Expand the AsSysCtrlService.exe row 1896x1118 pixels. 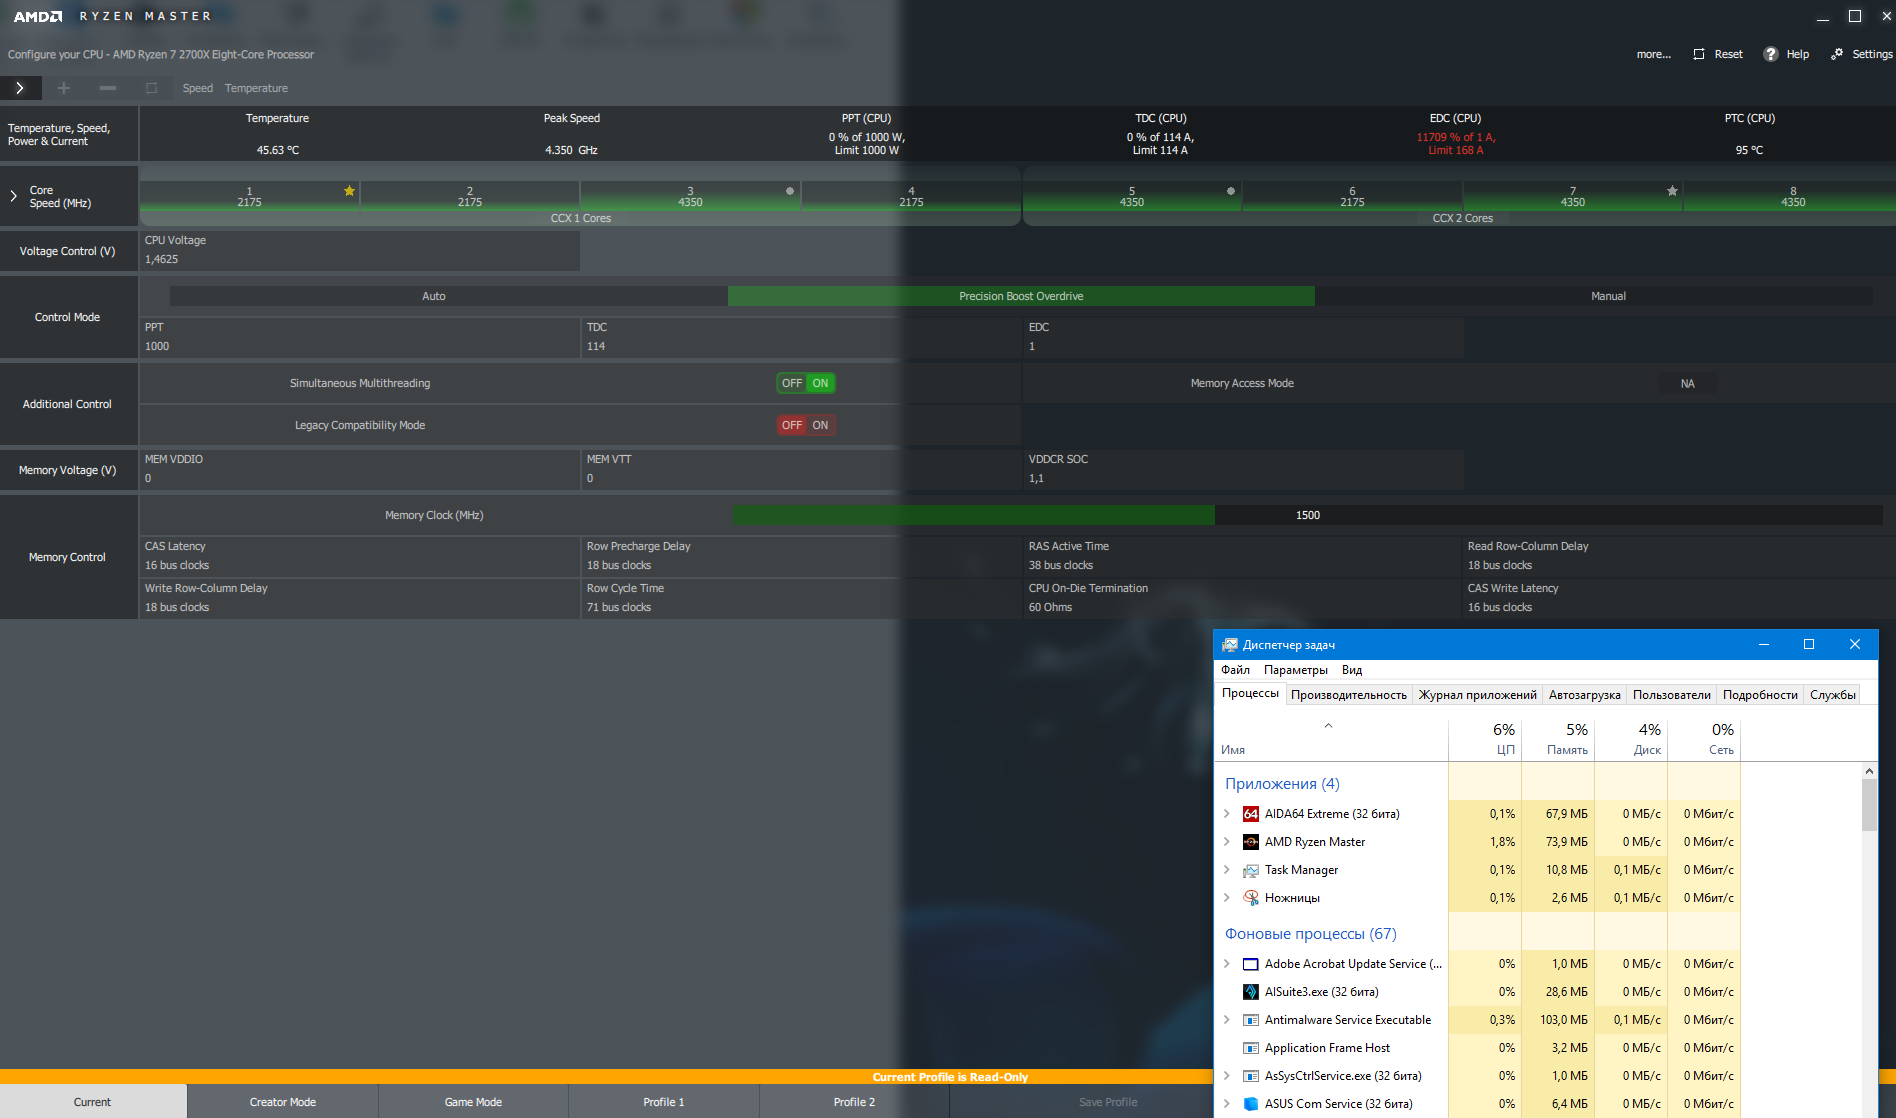pyautogui.click(x=1227, y=1076)
